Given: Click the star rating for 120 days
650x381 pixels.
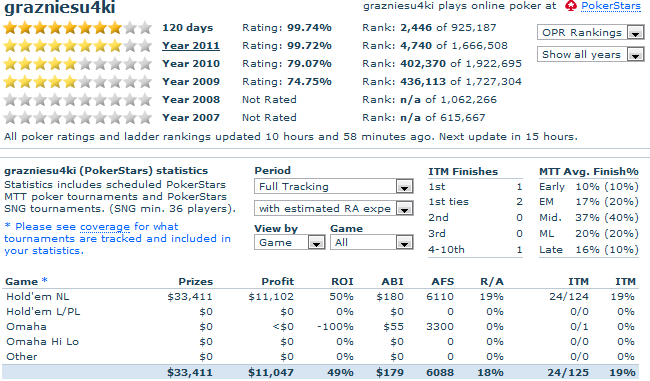Looking at the screenshot, I should 78,28.
